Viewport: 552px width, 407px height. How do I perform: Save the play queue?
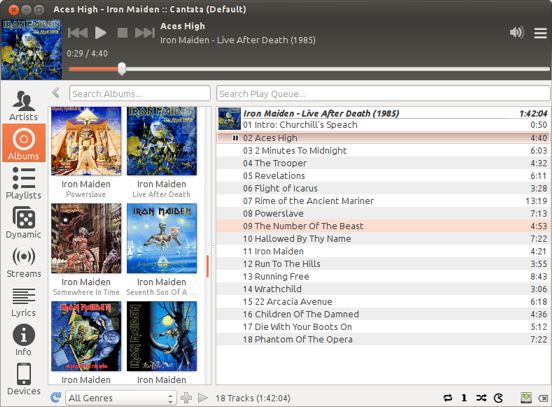(526, 398)
